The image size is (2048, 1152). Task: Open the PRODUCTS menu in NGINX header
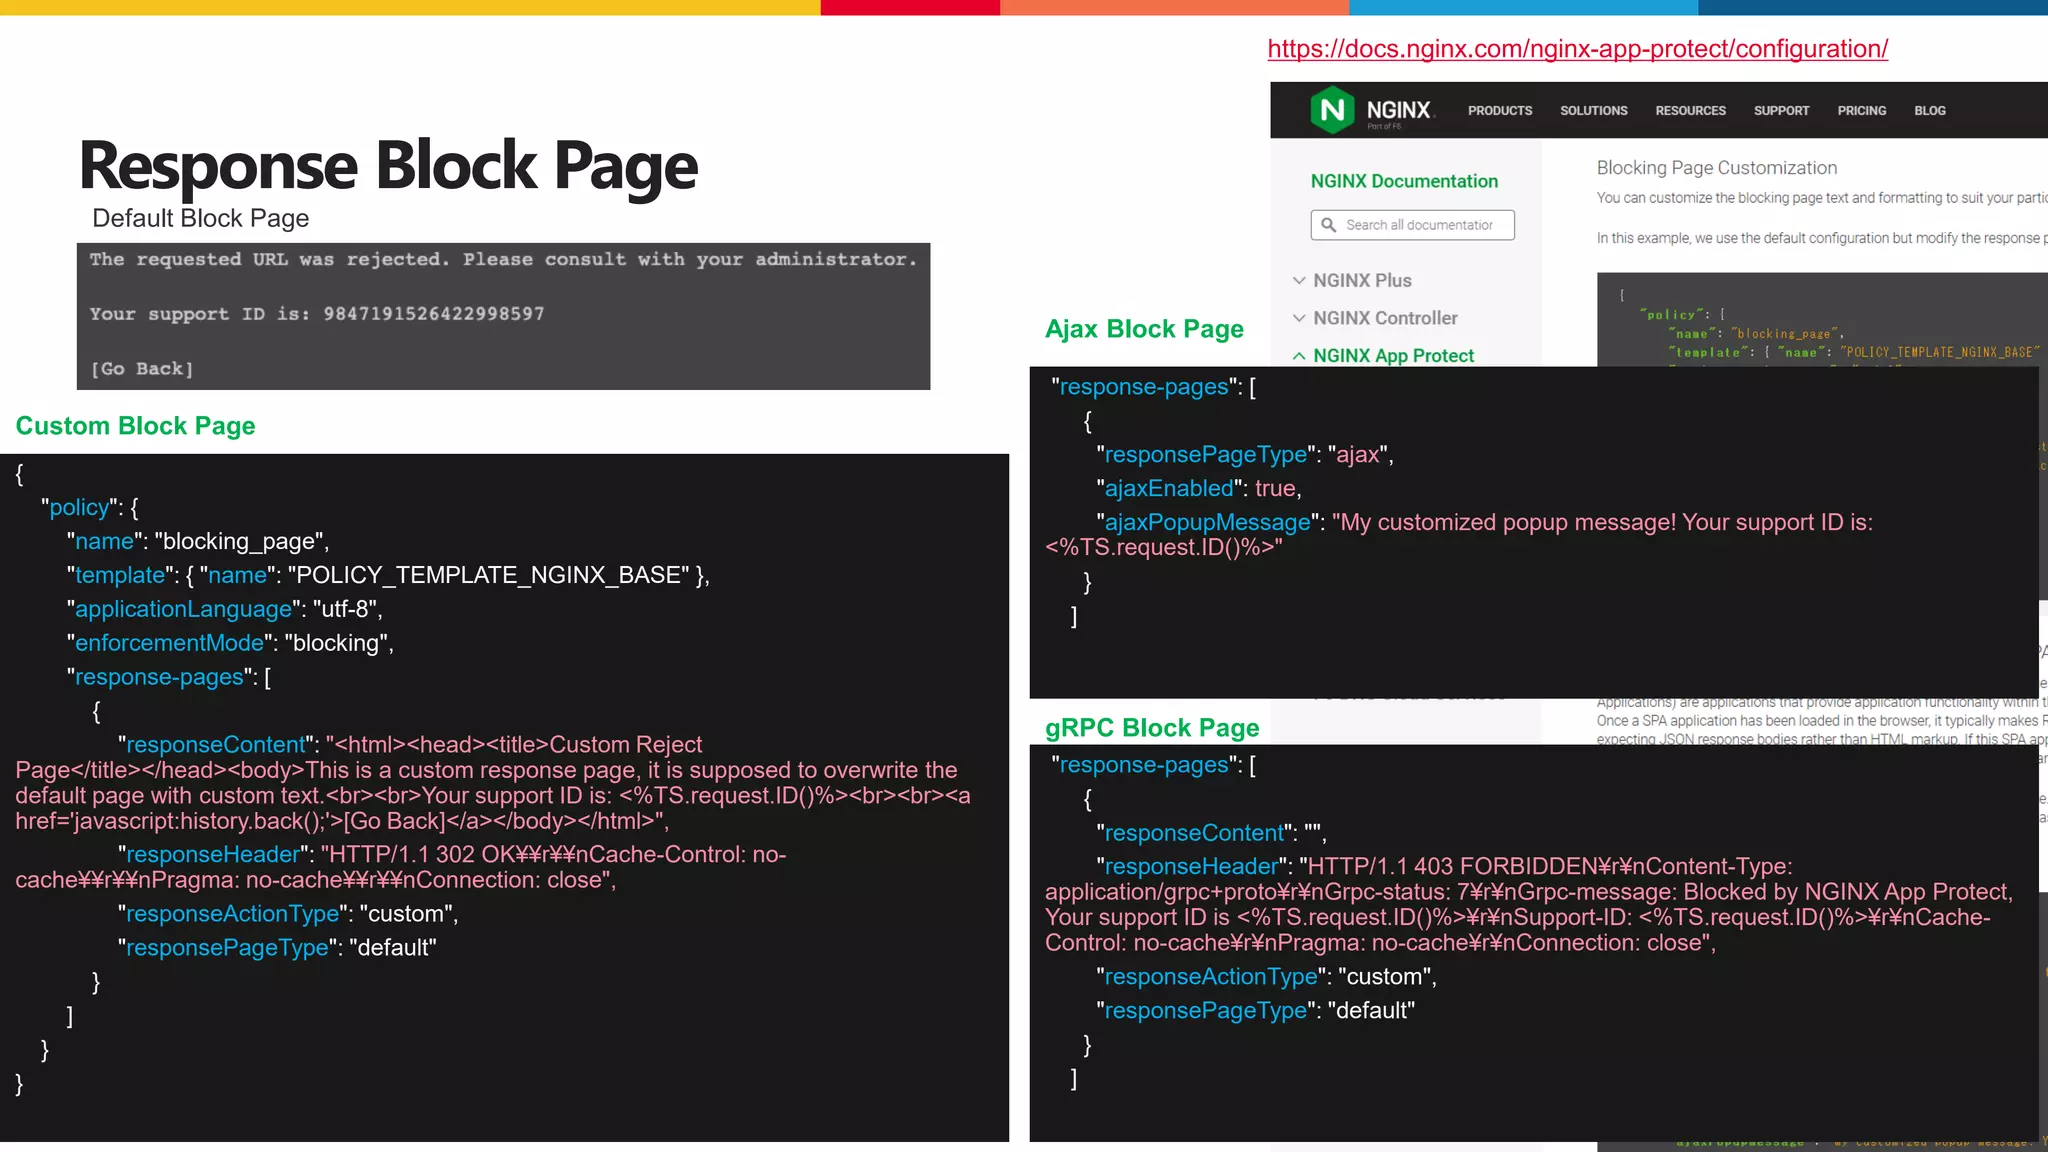pos(1500,111)
